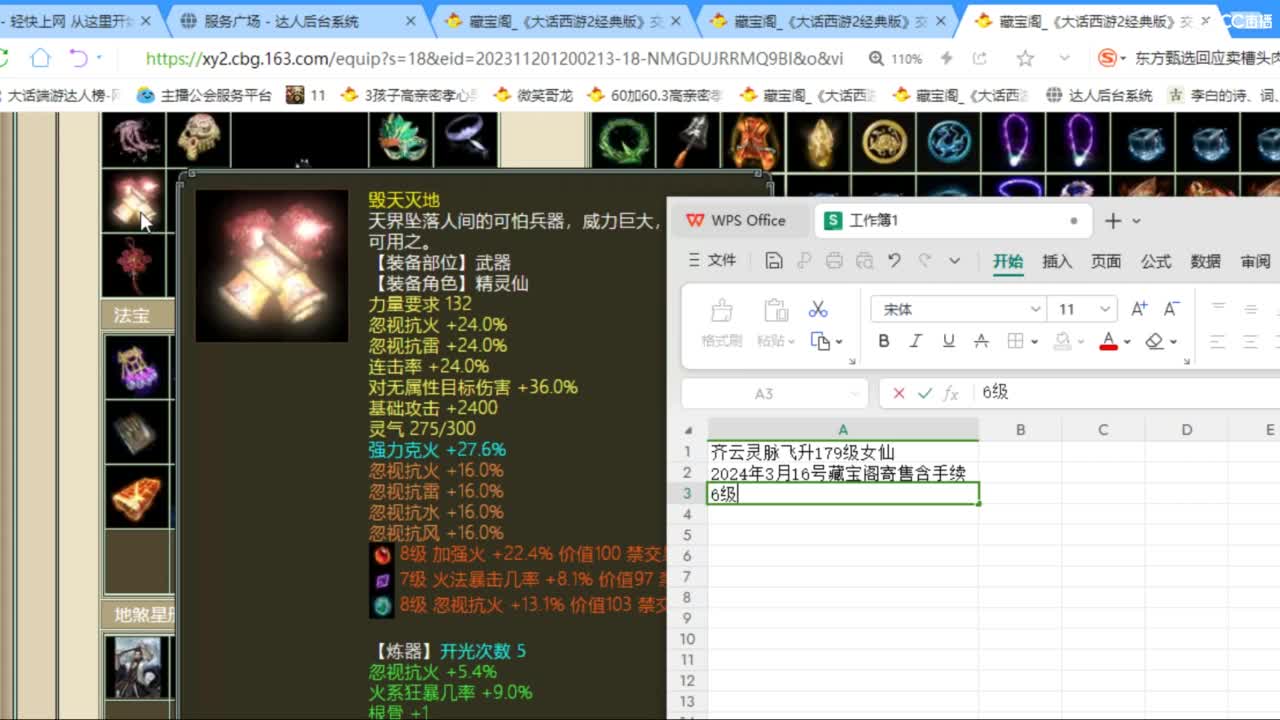Click the gold coin item icon
The width and height of the screenshot is (1280, 720).
click(x=884, y=140)
